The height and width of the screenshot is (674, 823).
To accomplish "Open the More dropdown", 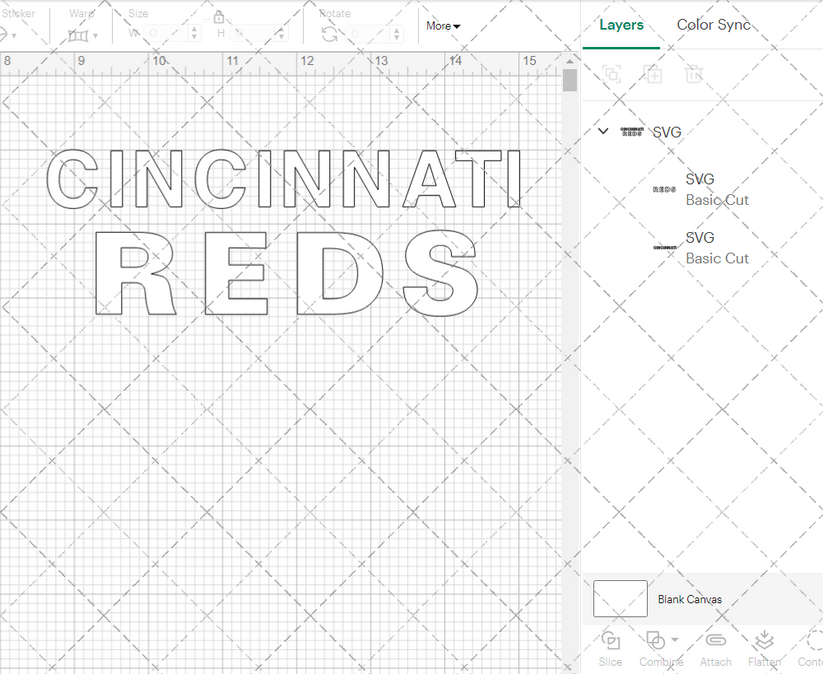I will click(x=442, y=26).
